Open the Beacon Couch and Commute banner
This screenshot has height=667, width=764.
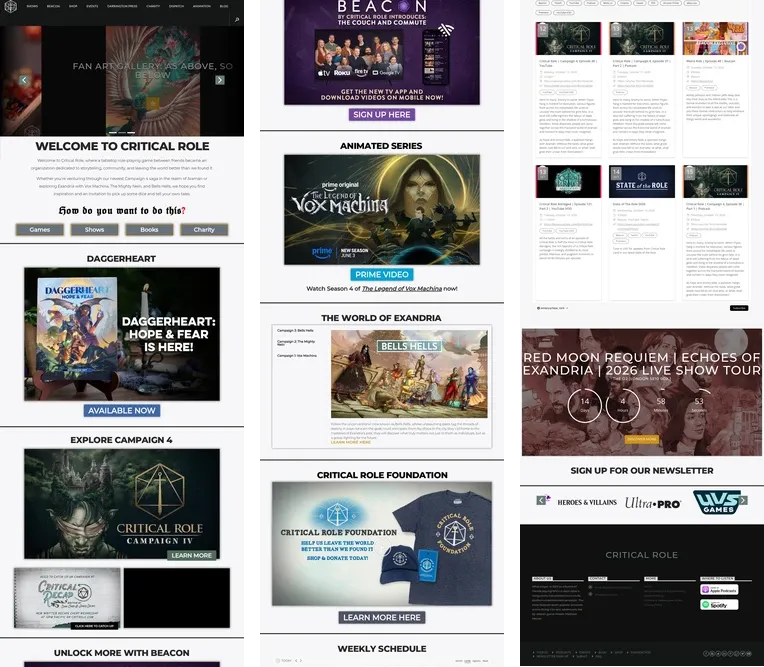pyautogui.click(x=382, y=52)
